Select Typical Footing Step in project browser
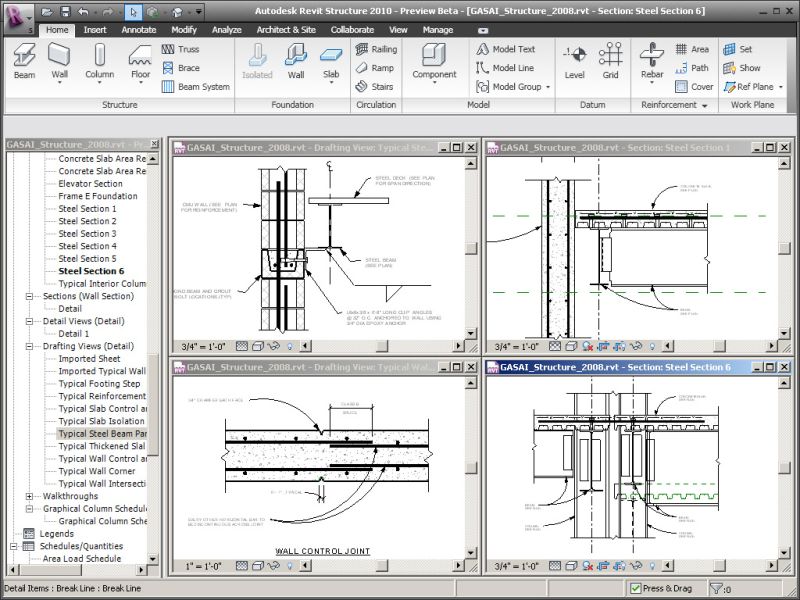 coord(99,384)
